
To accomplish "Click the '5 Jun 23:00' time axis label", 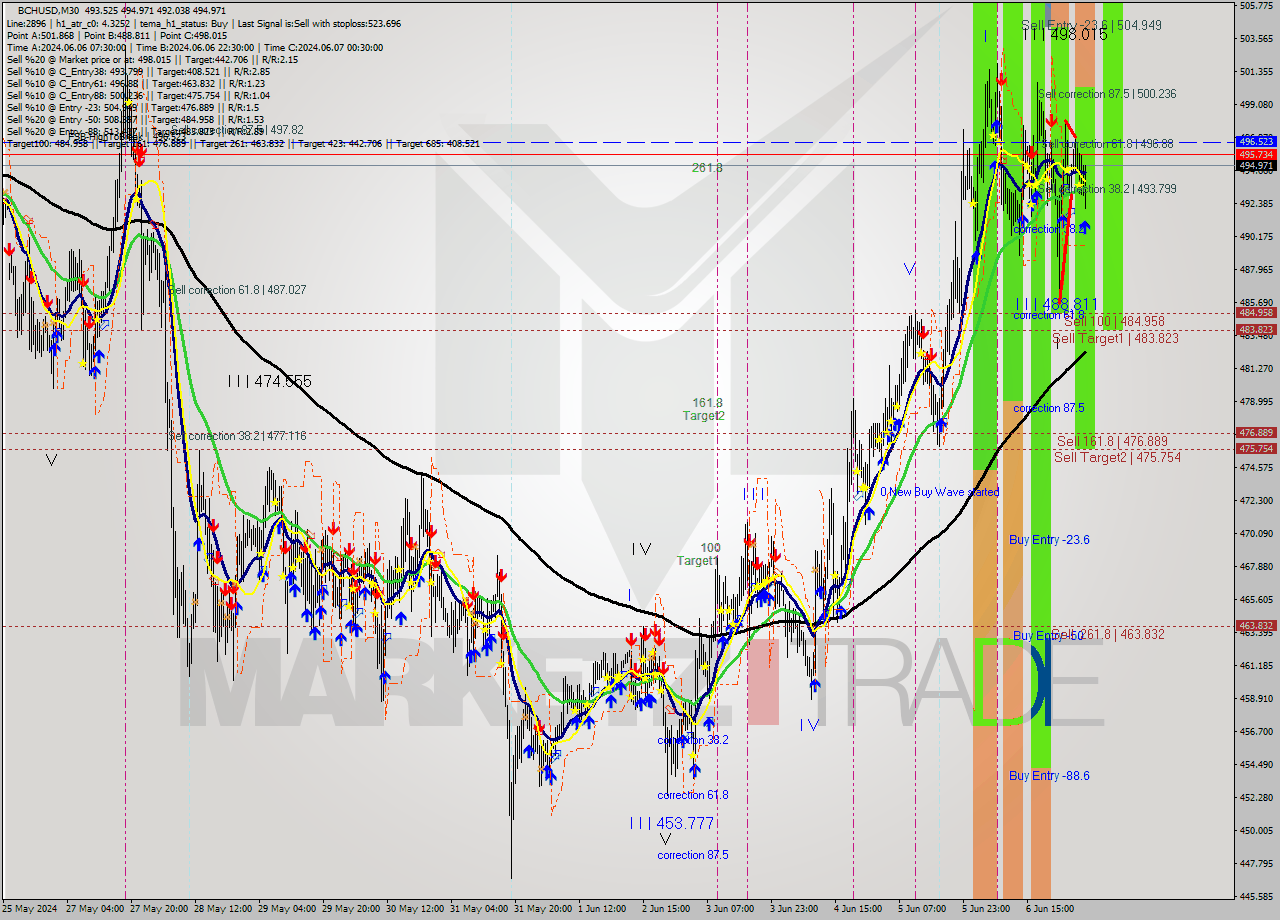I will tap(986, 909).
